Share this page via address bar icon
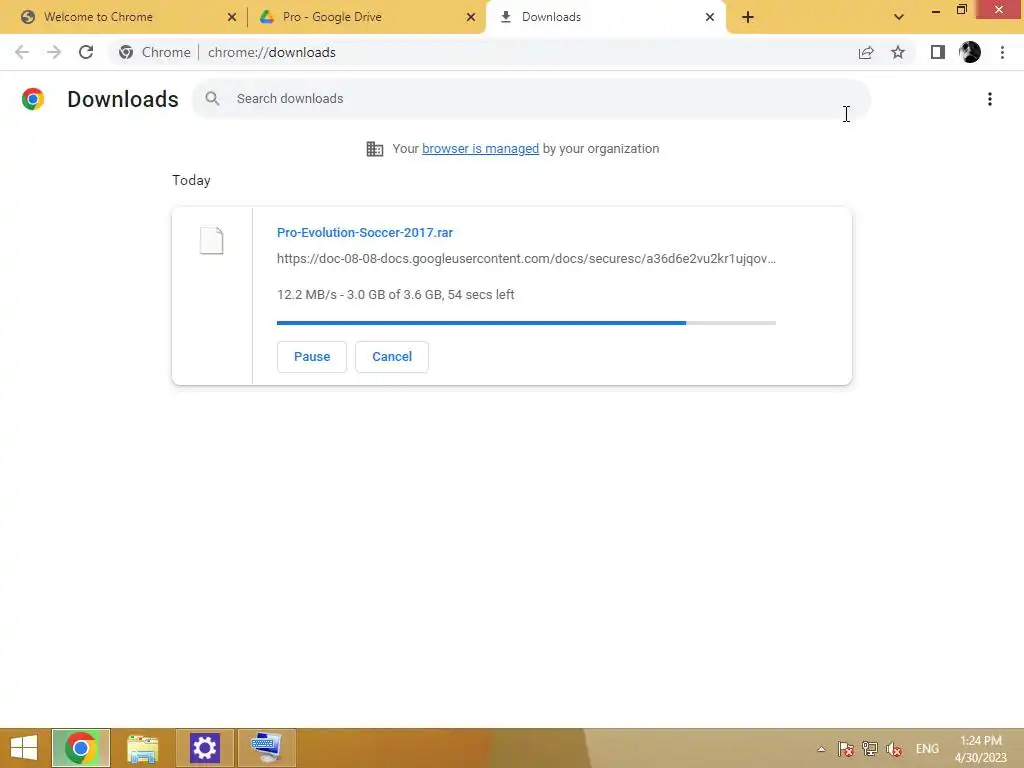This screenshot has width=1024, height=768. tap(866, 52)
